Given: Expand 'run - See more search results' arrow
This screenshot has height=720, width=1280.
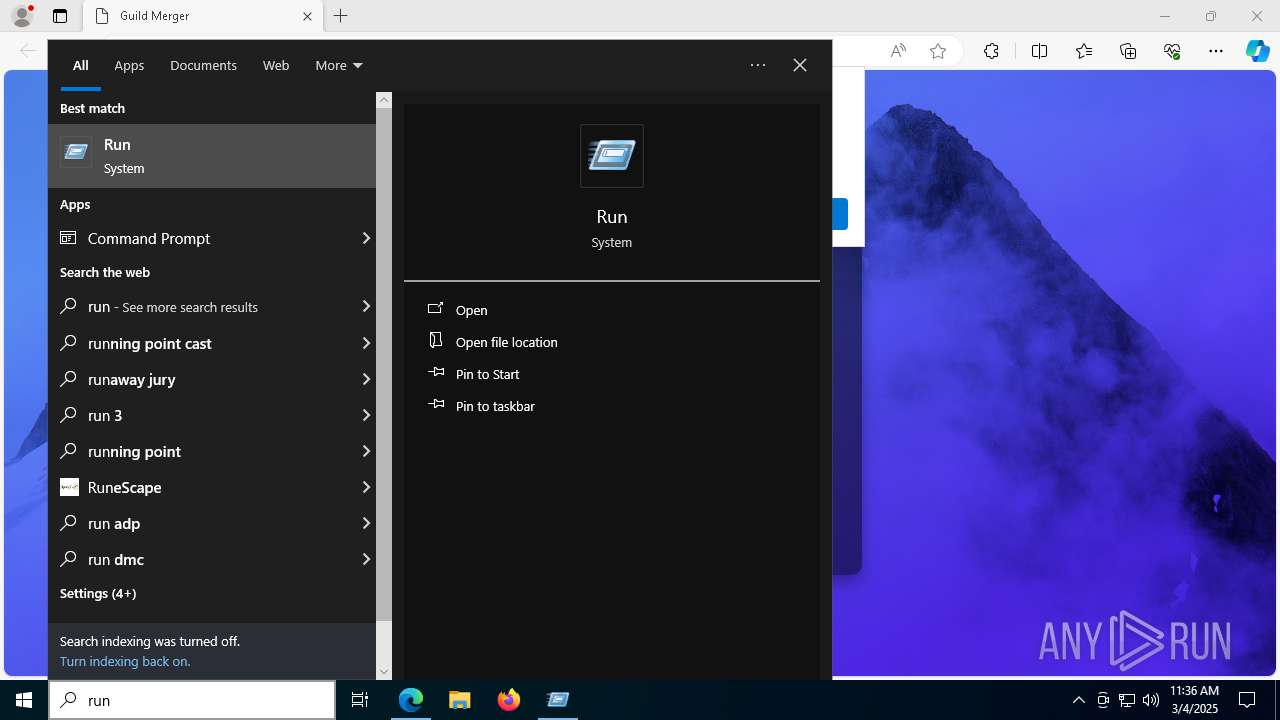Looking at the screenshot, I should 366,306.
